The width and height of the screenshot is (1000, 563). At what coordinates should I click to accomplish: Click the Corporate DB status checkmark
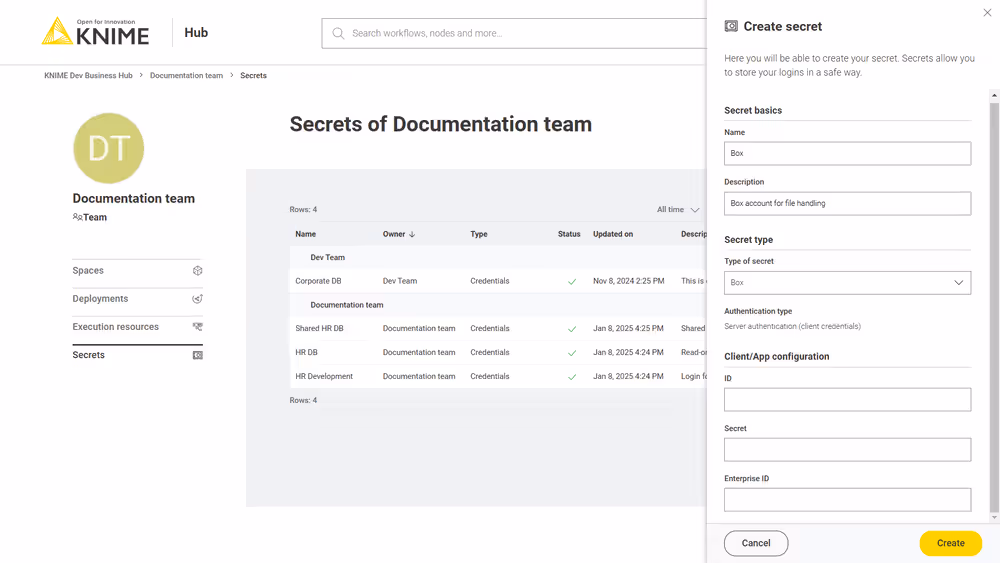(572, 281)
